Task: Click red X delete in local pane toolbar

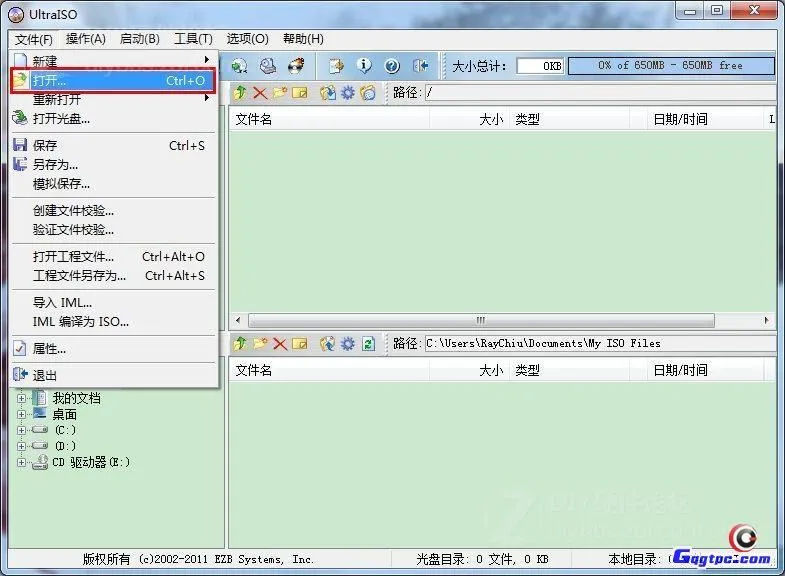Action: tap(280, 343)
